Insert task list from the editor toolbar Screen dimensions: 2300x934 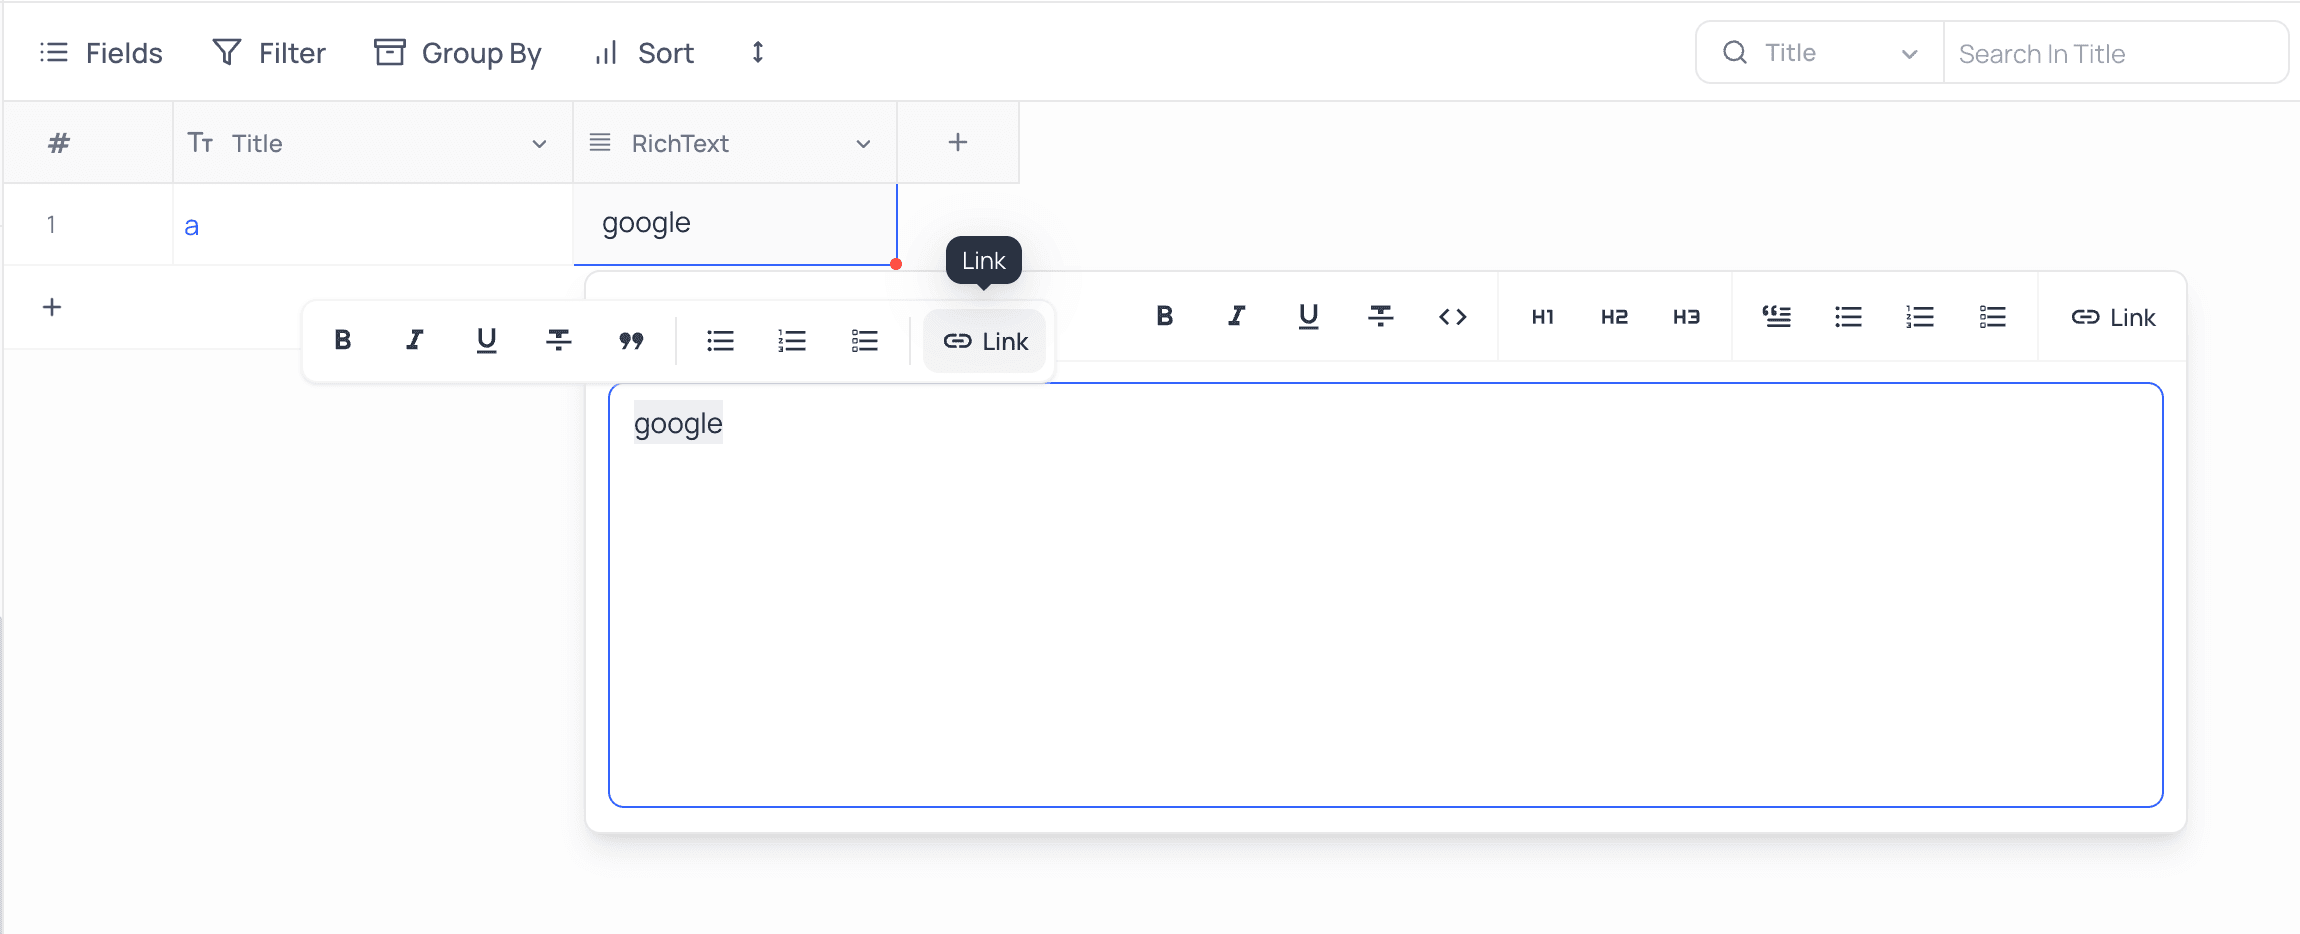[1993, 317]
